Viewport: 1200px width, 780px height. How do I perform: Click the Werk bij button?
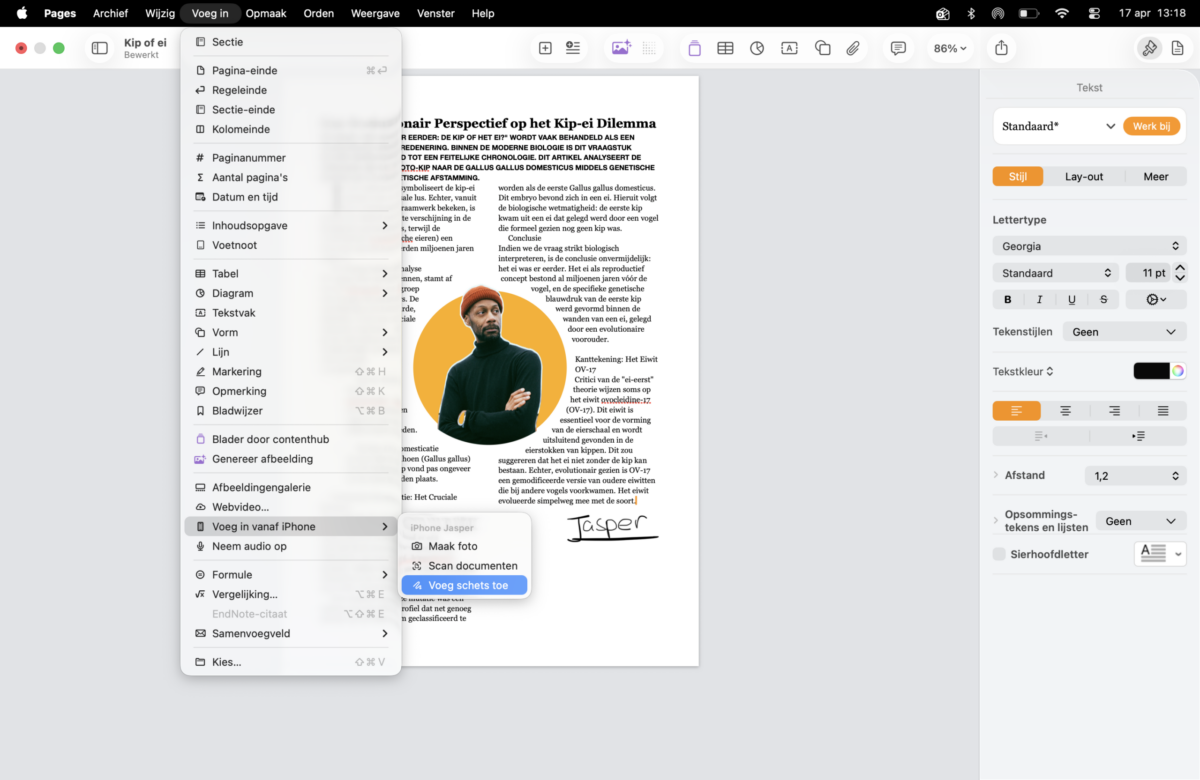coord(1151,126)
